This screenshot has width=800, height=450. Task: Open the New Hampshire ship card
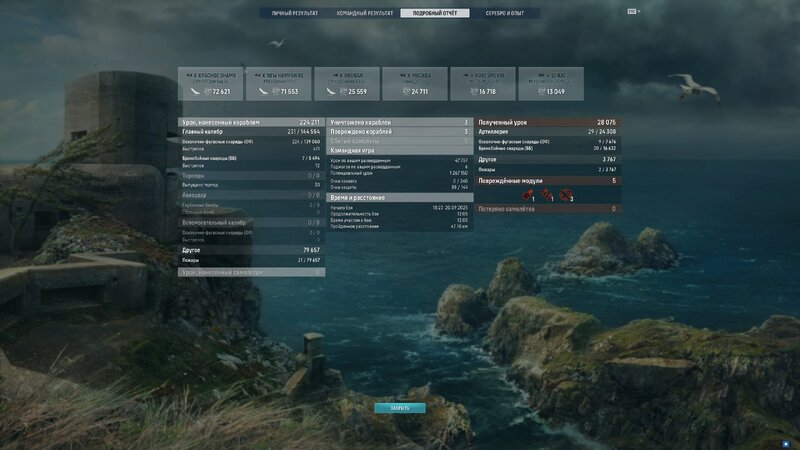tap(279, 84)
